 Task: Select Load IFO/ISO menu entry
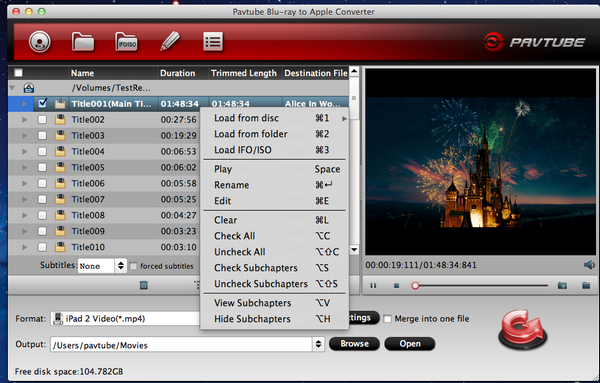point(274,150)
